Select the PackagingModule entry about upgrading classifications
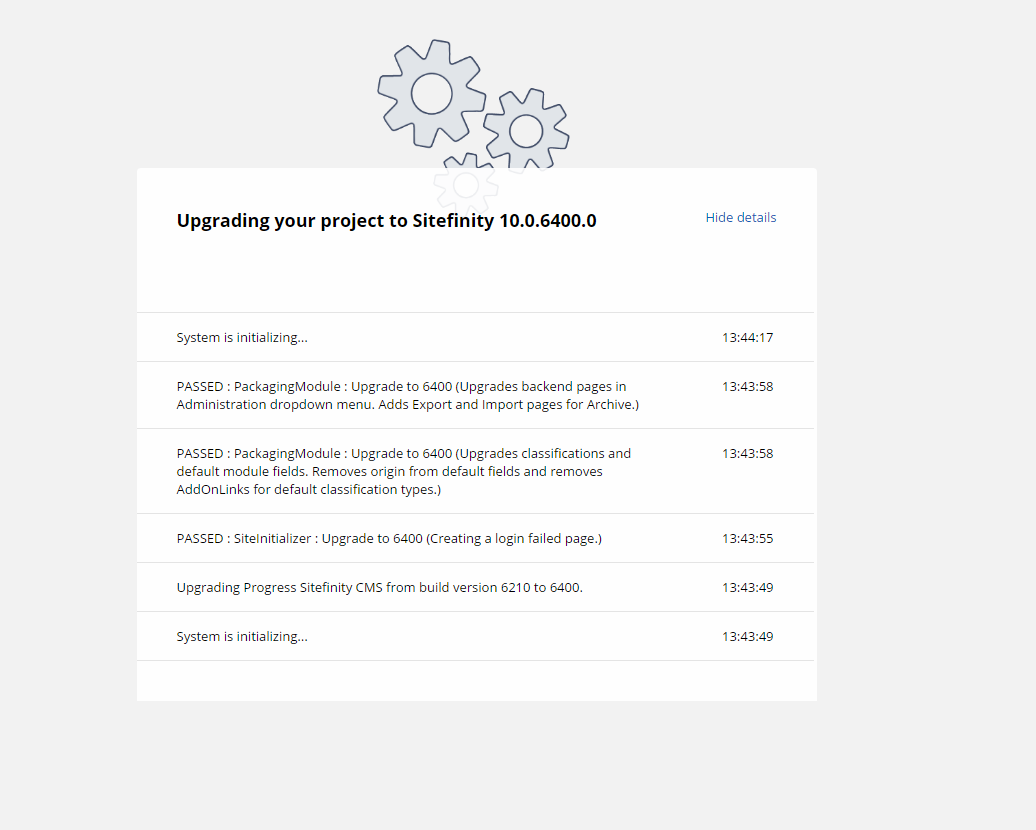 click(404, 471)
